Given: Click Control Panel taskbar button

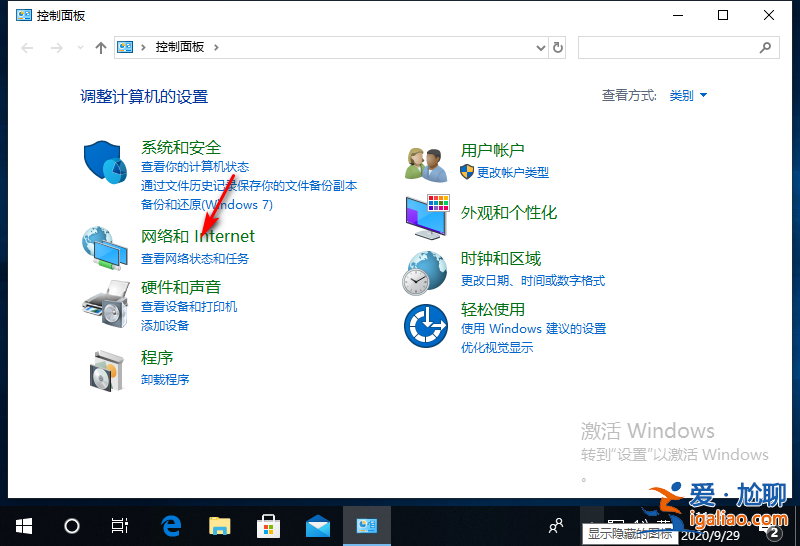Looking at the screenshot, I should pyautogui.click(x=367, y=526).
